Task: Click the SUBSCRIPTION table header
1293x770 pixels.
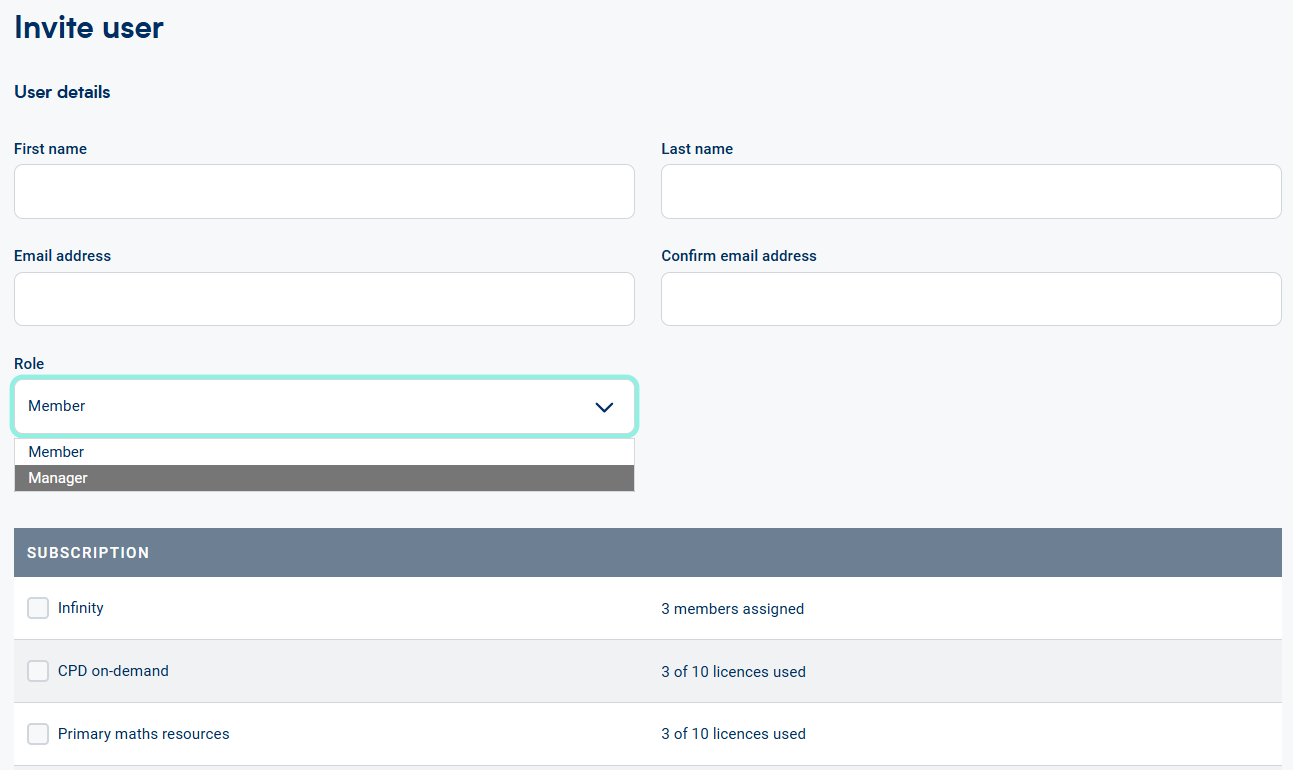Action: pyautogui.click(x=88, y=553)
